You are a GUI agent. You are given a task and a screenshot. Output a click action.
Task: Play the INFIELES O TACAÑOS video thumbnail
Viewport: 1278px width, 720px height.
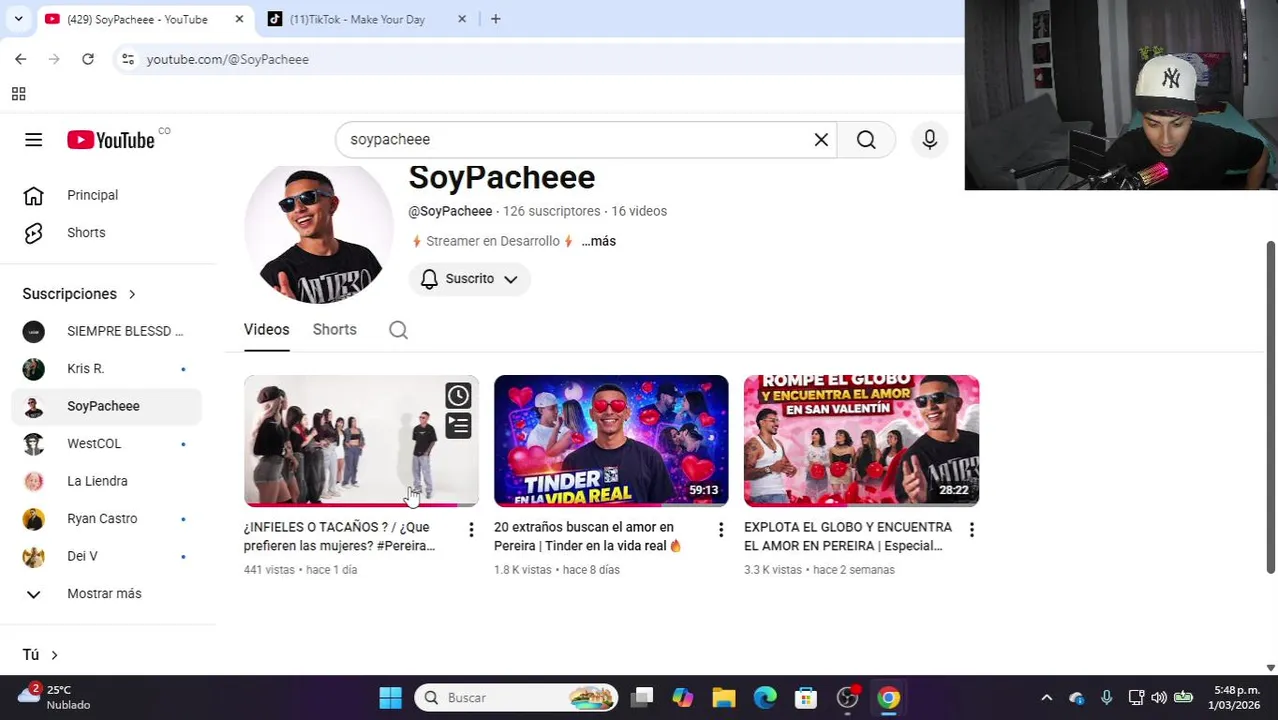pyautogui.click(x=361, y=441)
